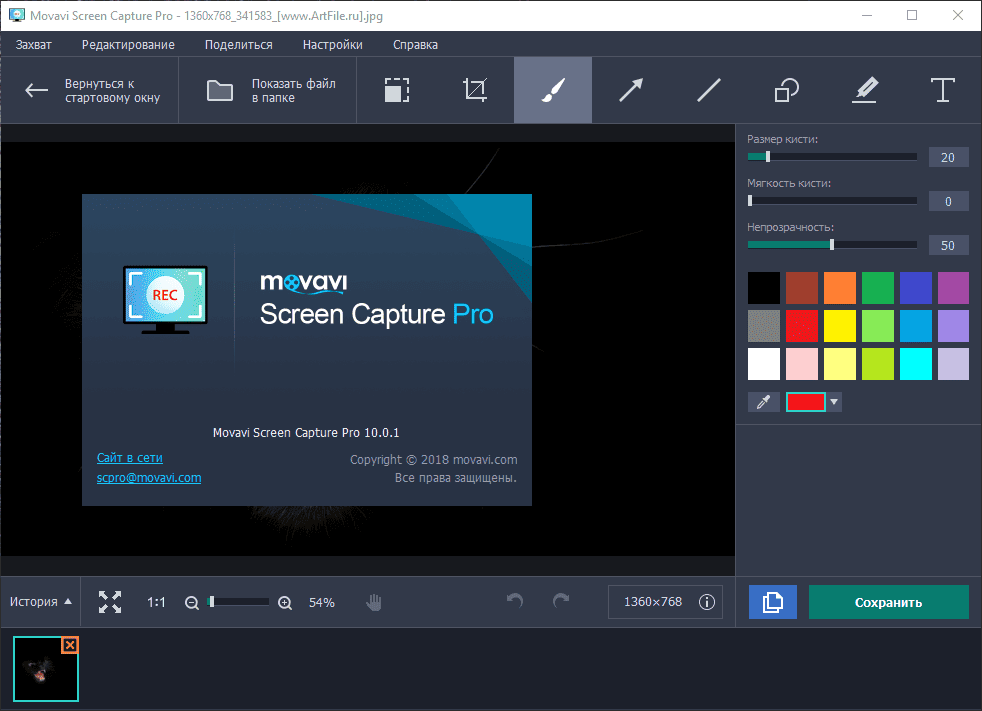Copy image to clipboard button
Image resolution: width=982 pixels, height=711 pixels.
(x=773, y=602)
